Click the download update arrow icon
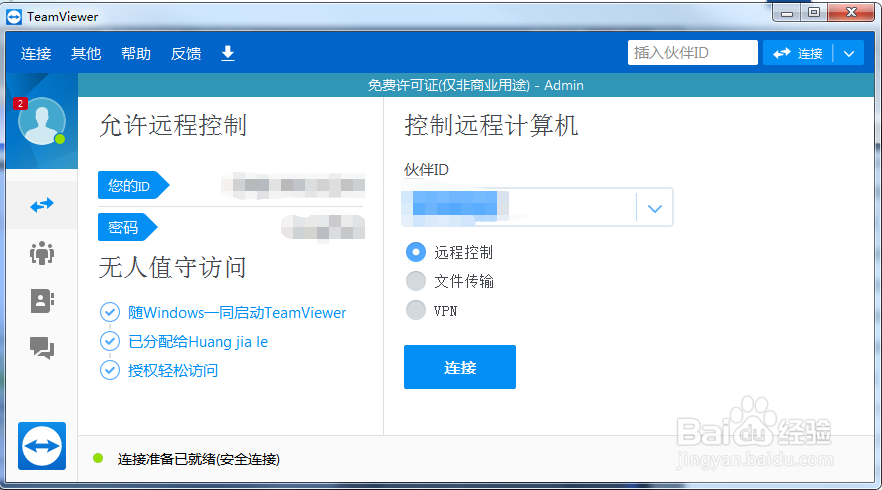 [228, 53]
